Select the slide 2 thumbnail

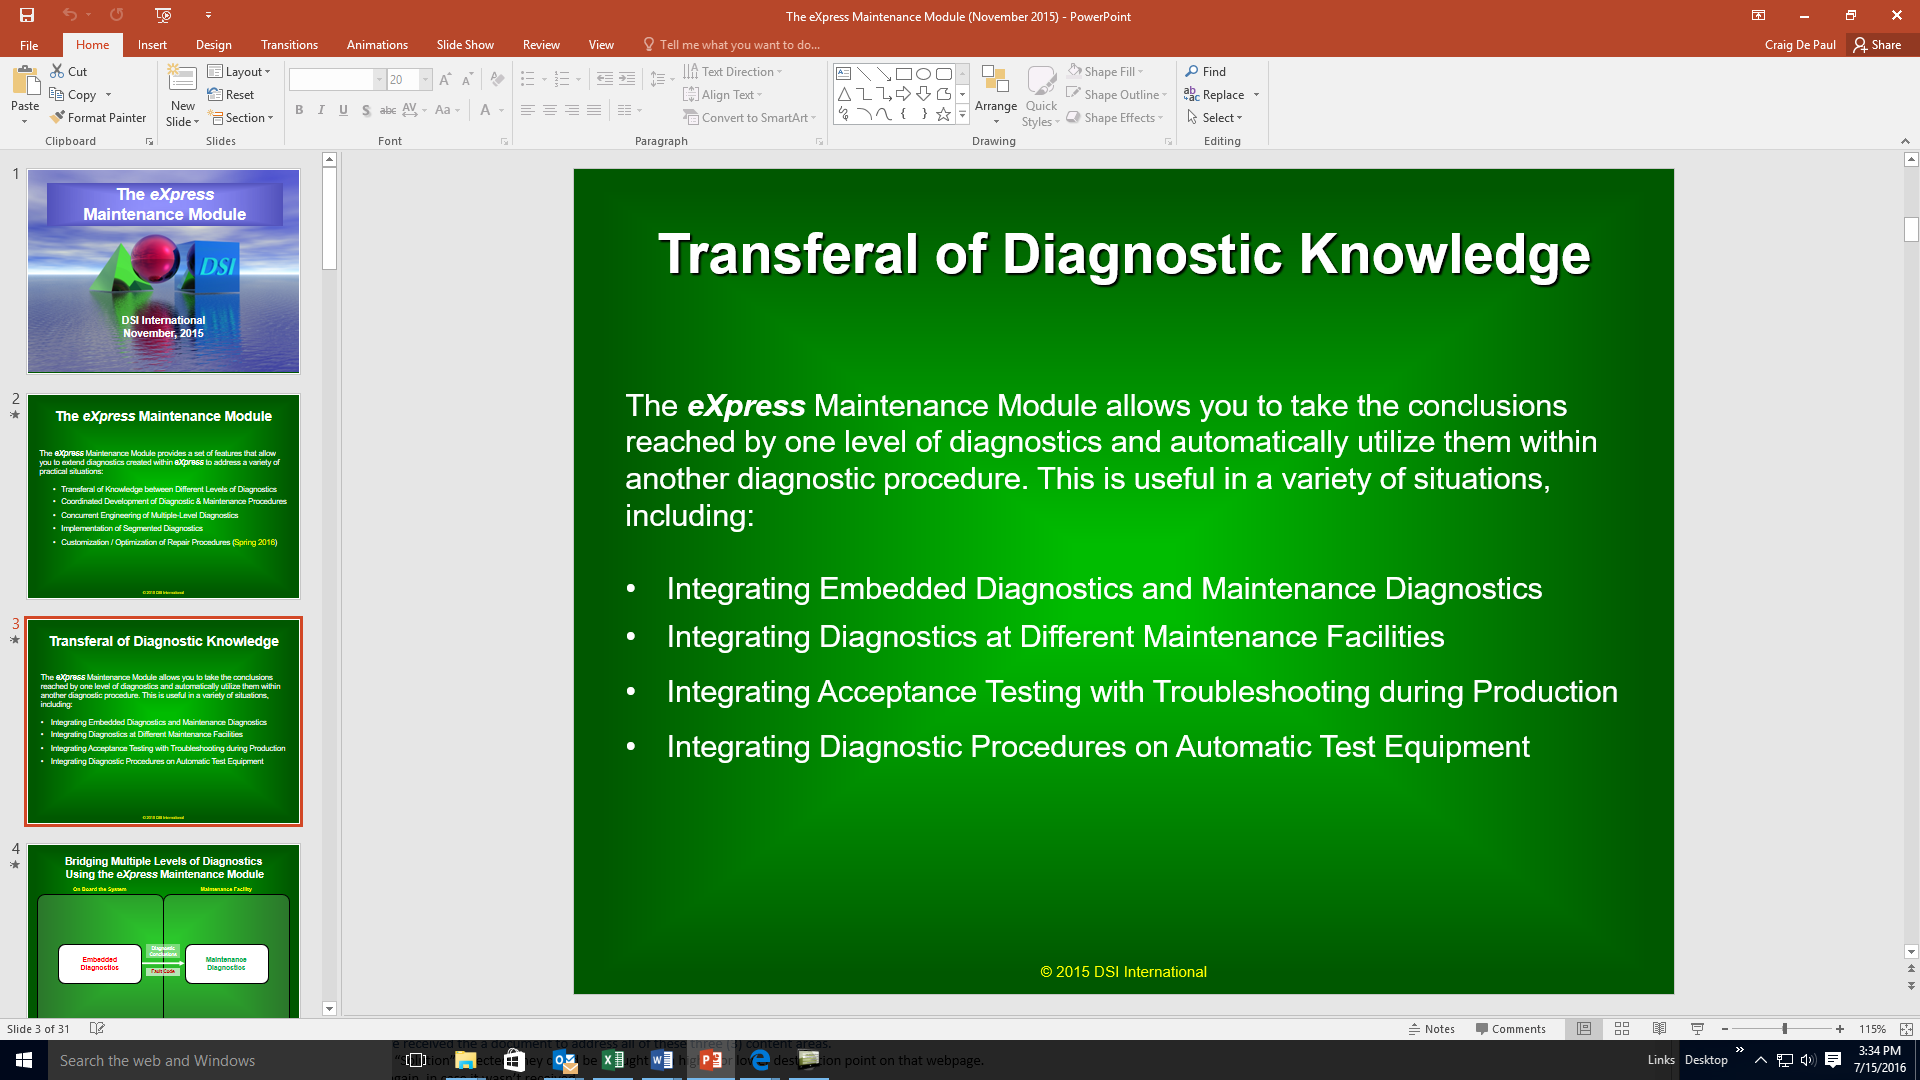[x=163, y=496]
